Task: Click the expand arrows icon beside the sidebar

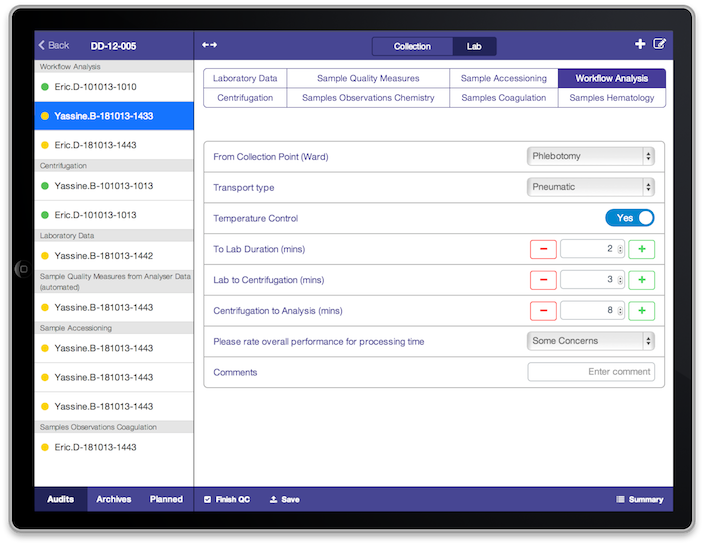Action: point(209,45)
